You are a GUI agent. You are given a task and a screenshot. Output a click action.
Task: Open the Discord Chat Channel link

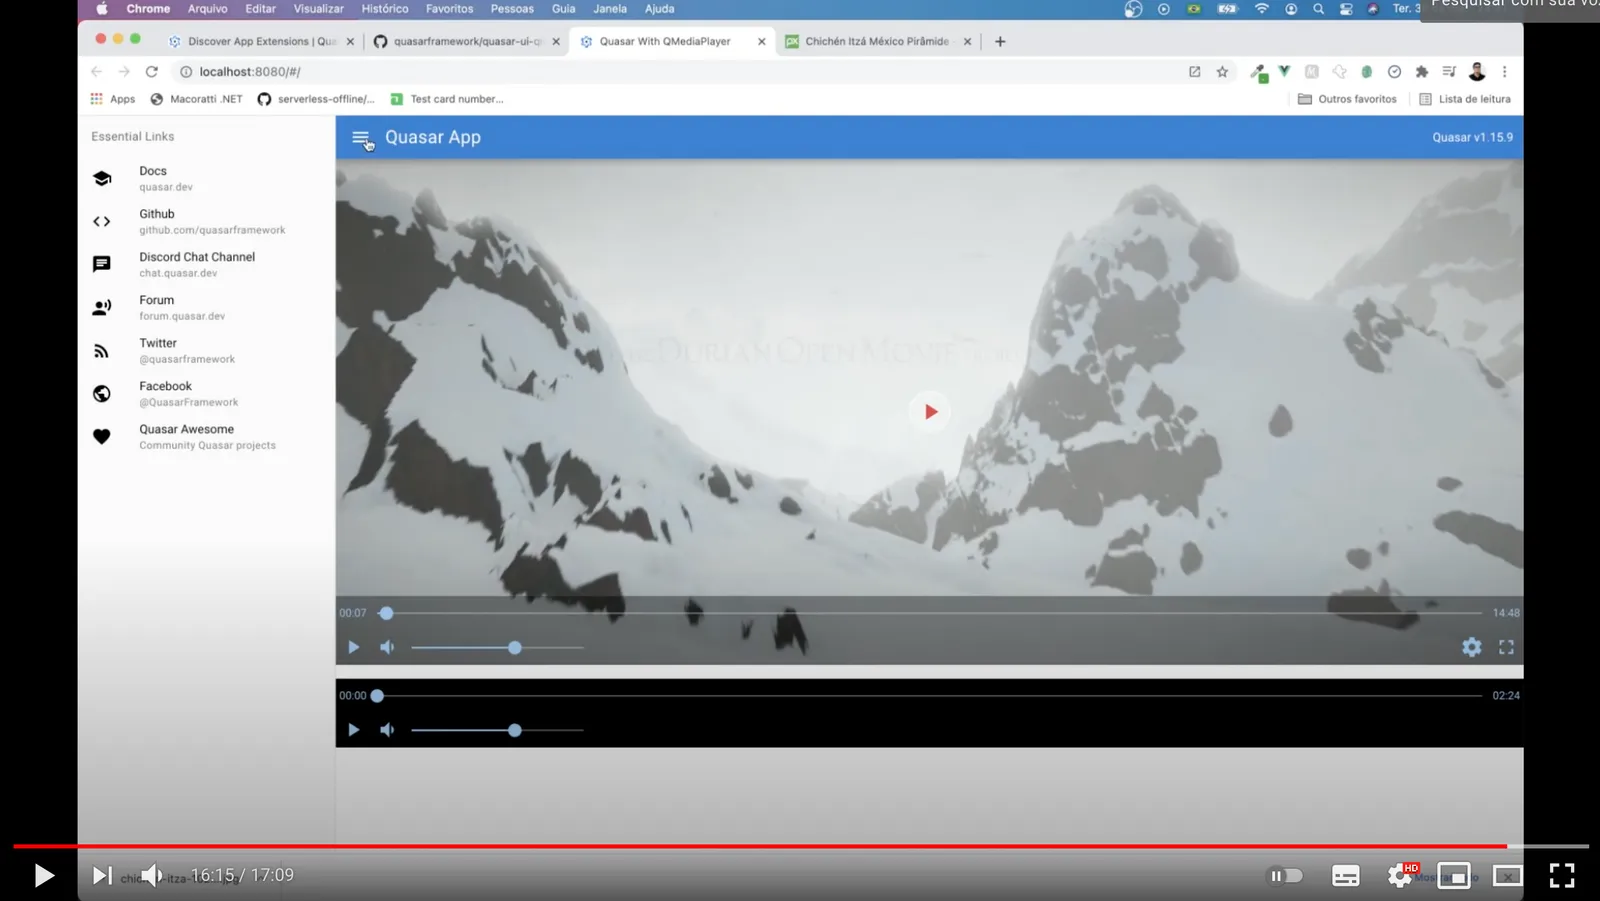point(206,264)
